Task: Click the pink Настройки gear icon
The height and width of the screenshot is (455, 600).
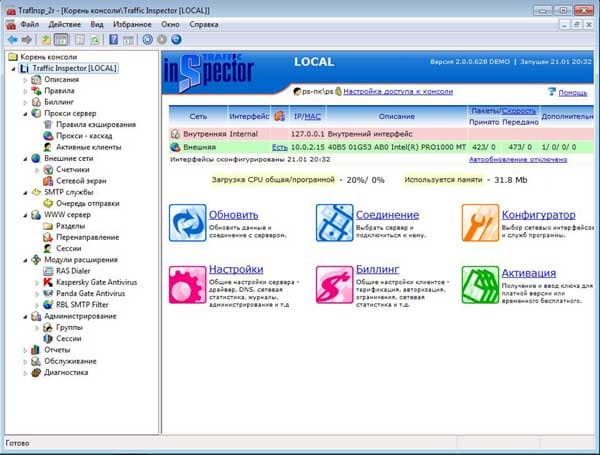Action: [188, 285]
